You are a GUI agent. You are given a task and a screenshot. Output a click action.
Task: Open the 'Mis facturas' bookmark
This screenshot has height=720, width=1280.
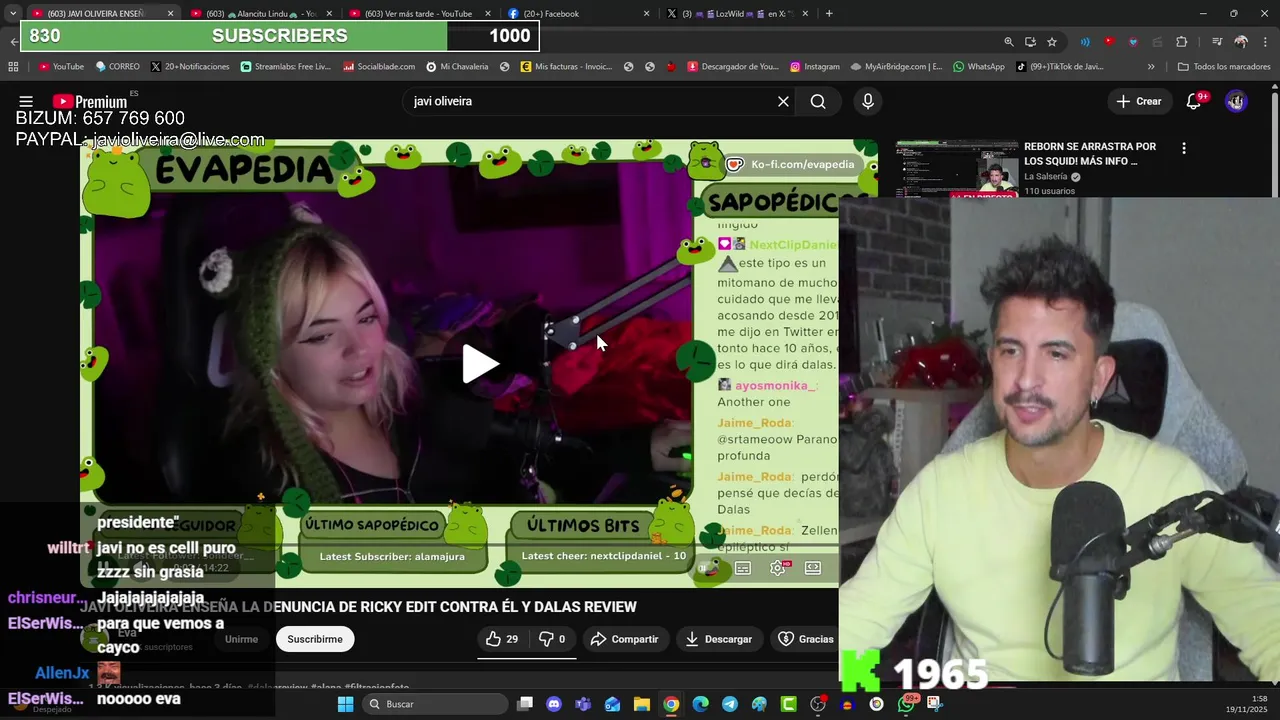tap(566, 67)
